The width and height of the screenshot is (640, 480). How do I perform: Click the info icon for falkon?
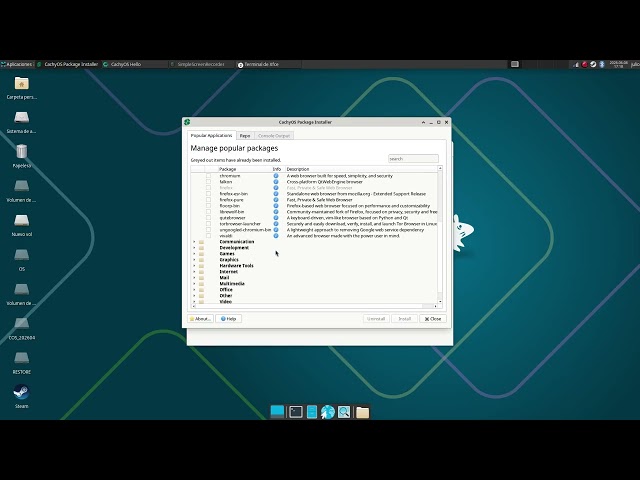[x=276, y=182]
